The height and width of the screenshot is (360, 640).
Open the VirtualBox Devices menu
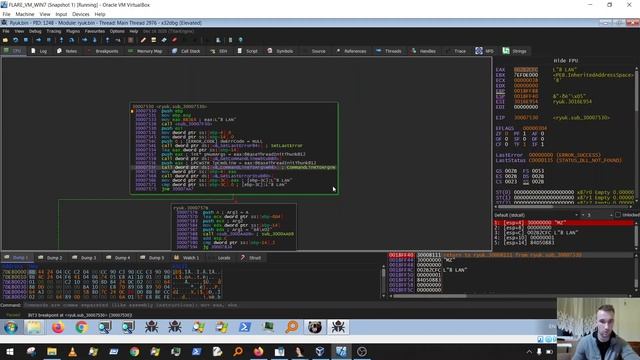point(80,14)
